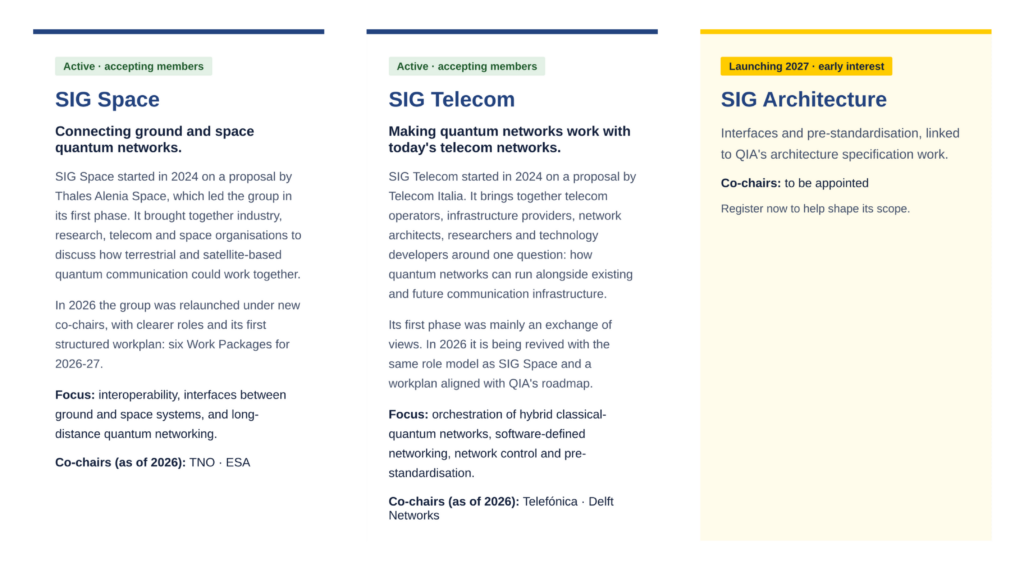Click the paragraph about six Work Packages
The image size is (1024, 576).
pyautogui.click(x=178, y=334)
